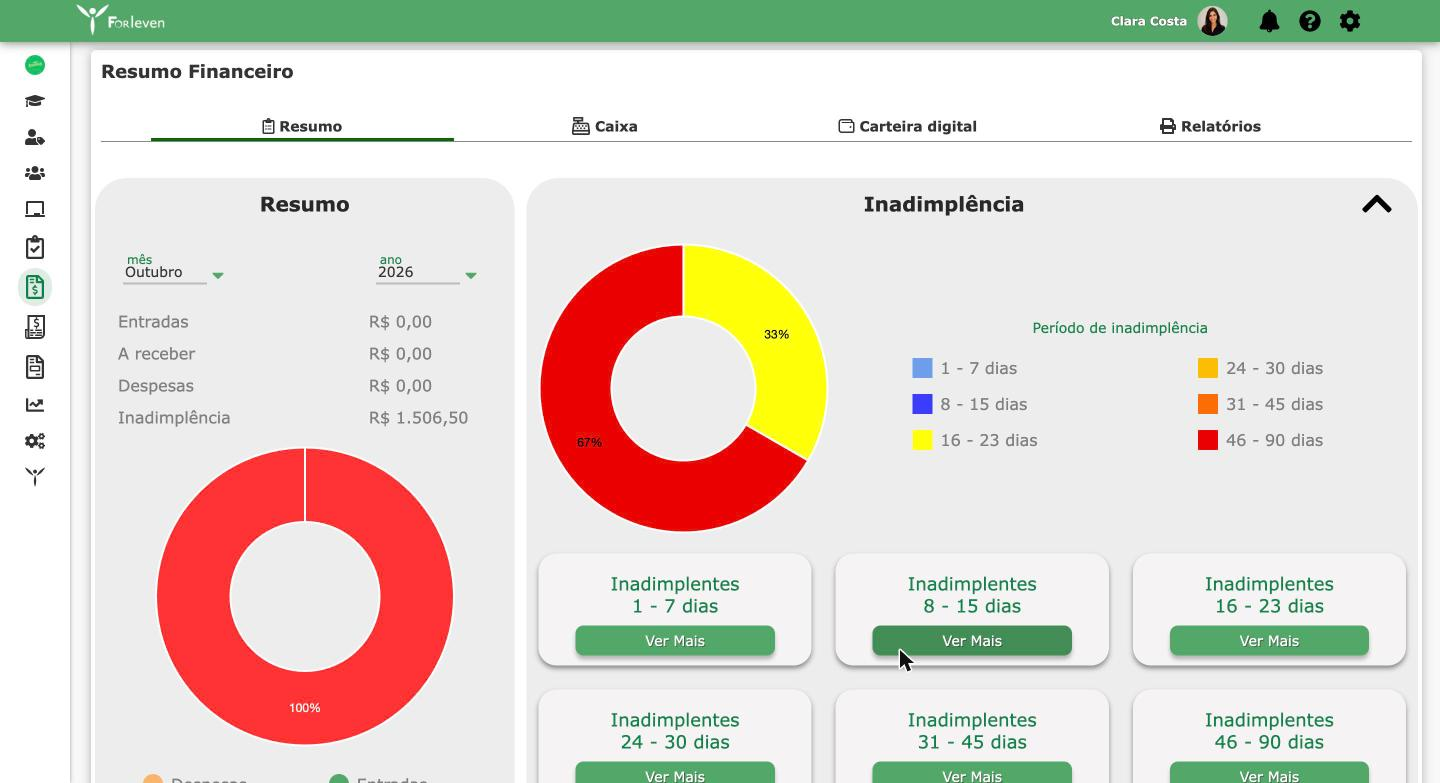Click Ver Mais for 16 - 23 dias

(x=1269, y=641)
